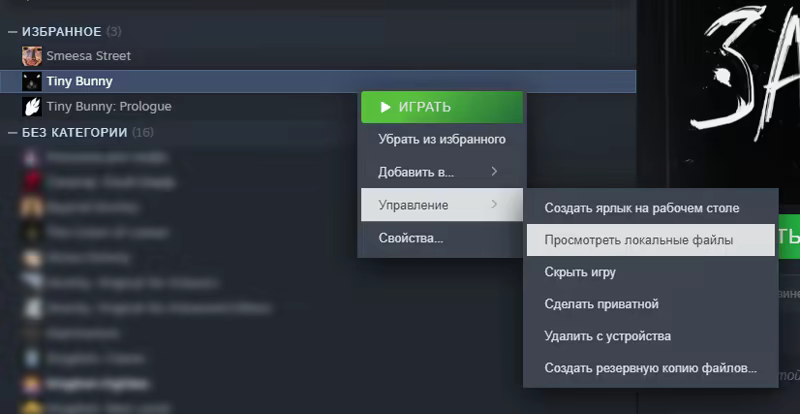Choose Скрыть игру
800x414 pixels.
click(579, 272)
